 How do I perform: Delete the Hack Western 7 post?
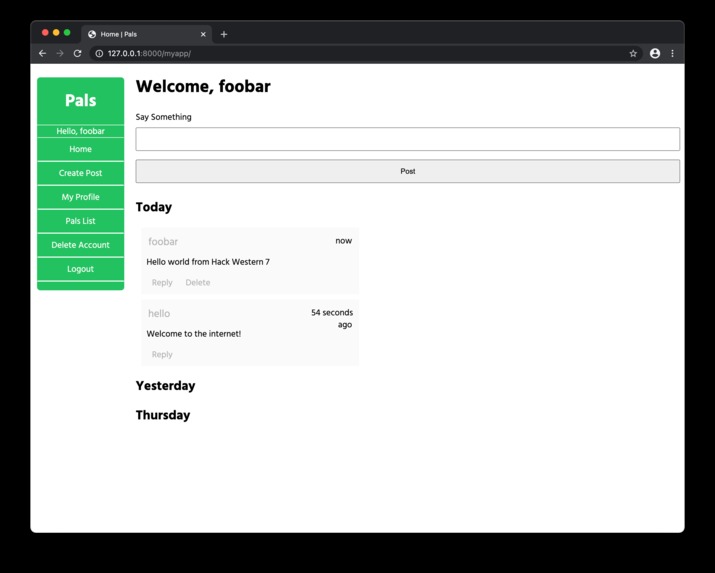tap(197, 283)
